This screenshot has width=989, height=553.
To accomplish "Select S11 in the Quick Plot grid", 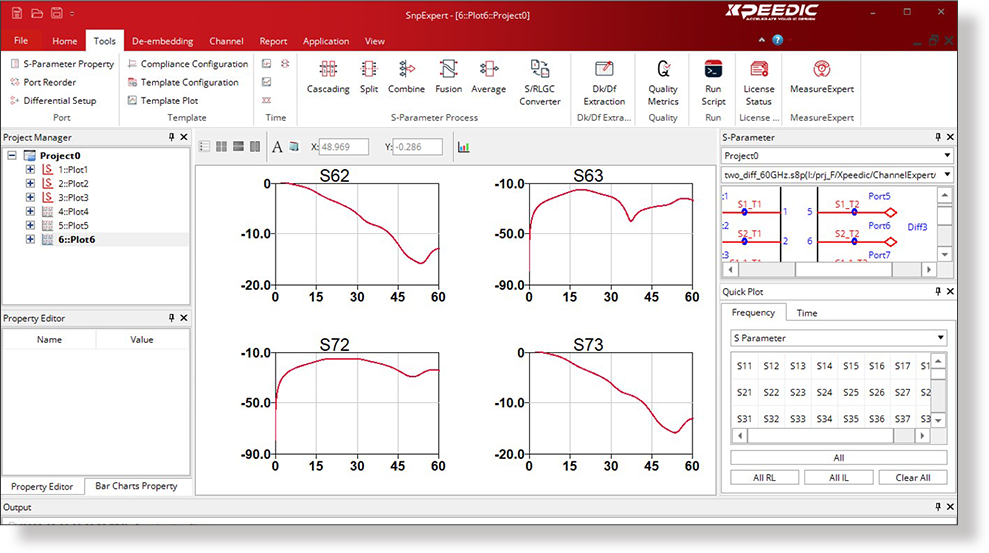I will tap(744, 366).
